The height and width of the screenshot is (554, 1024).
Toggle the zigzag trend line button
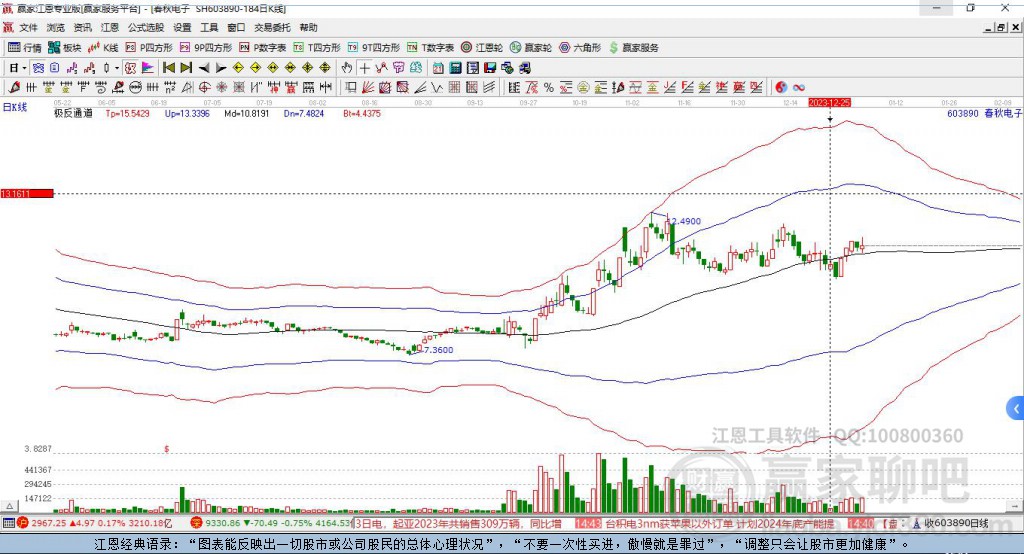(381, 68)
